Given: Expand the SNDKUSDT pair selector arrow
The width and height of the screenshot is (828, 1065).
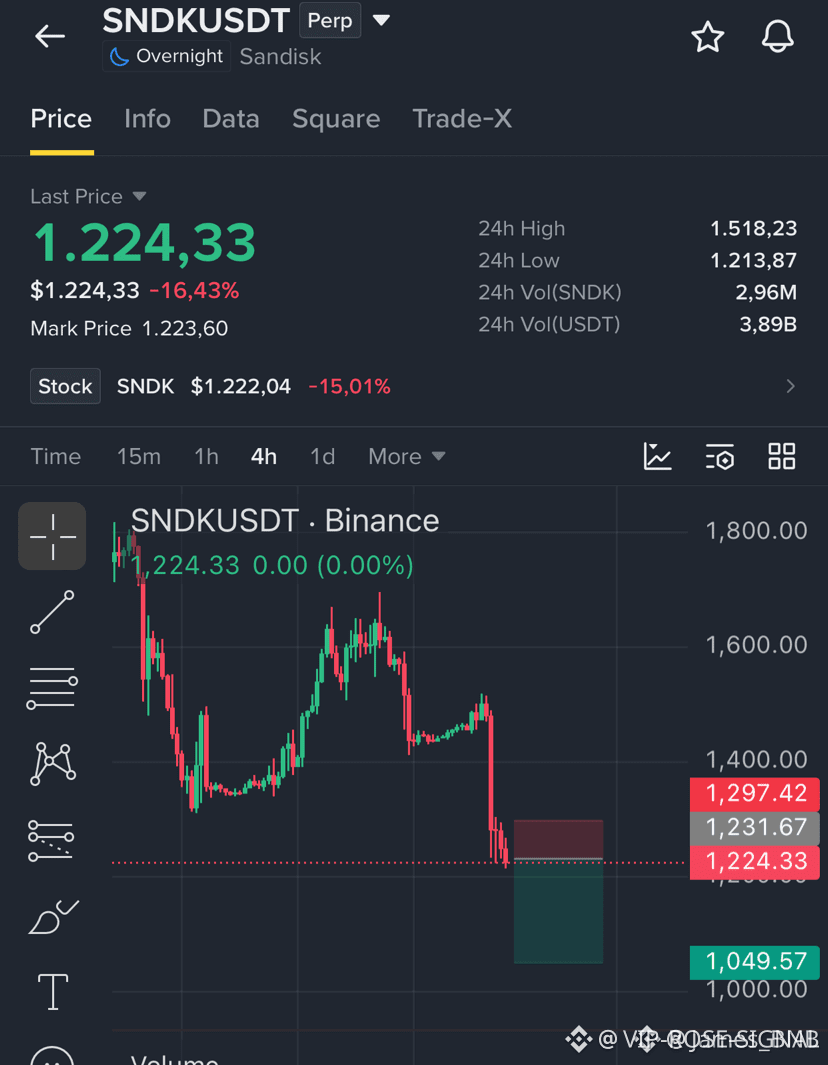Looking at the screenshot, I should [x=382, y=20].
